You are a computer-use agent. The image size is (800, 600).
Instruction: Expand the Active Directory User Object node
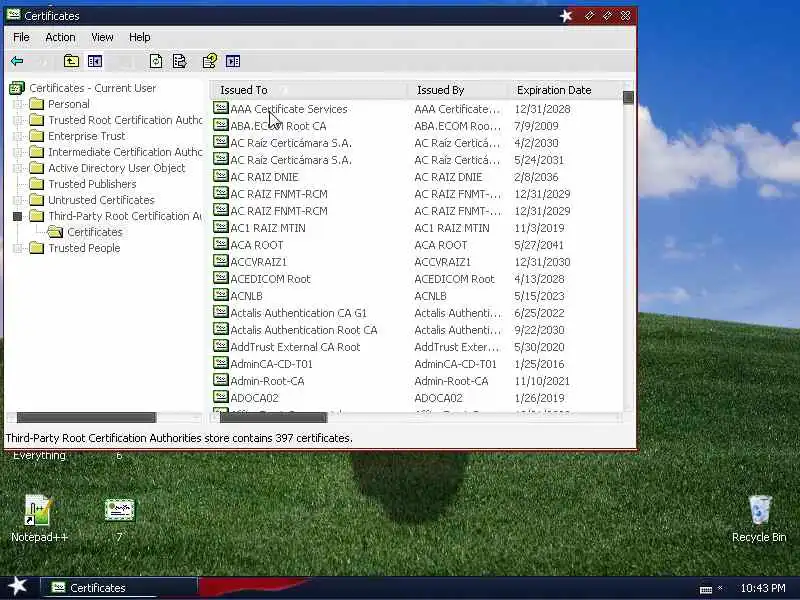(18, 168)
